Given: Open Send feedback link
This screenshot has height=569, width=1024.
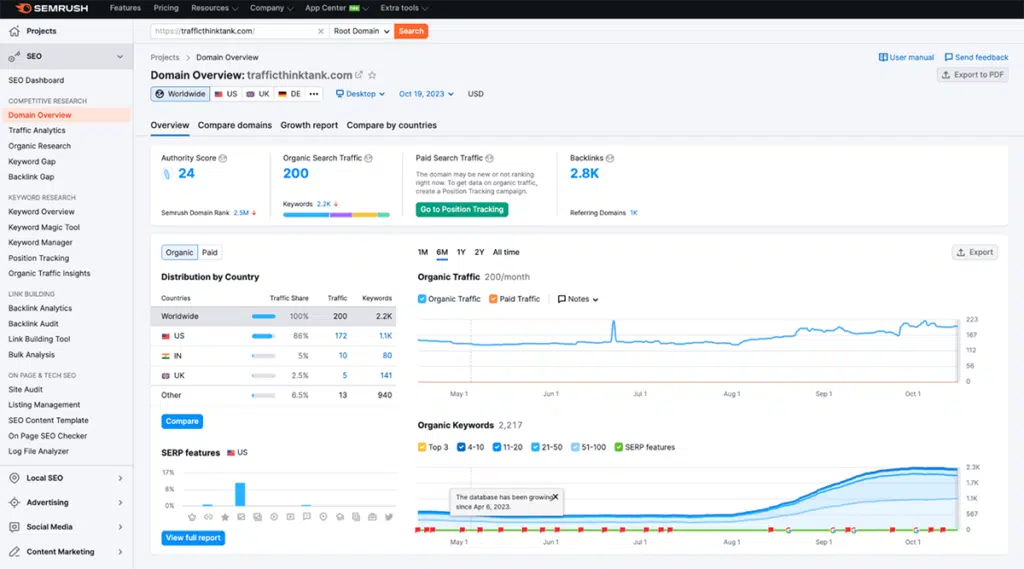Looking at the screenshot, I should (x=976, y=57).
